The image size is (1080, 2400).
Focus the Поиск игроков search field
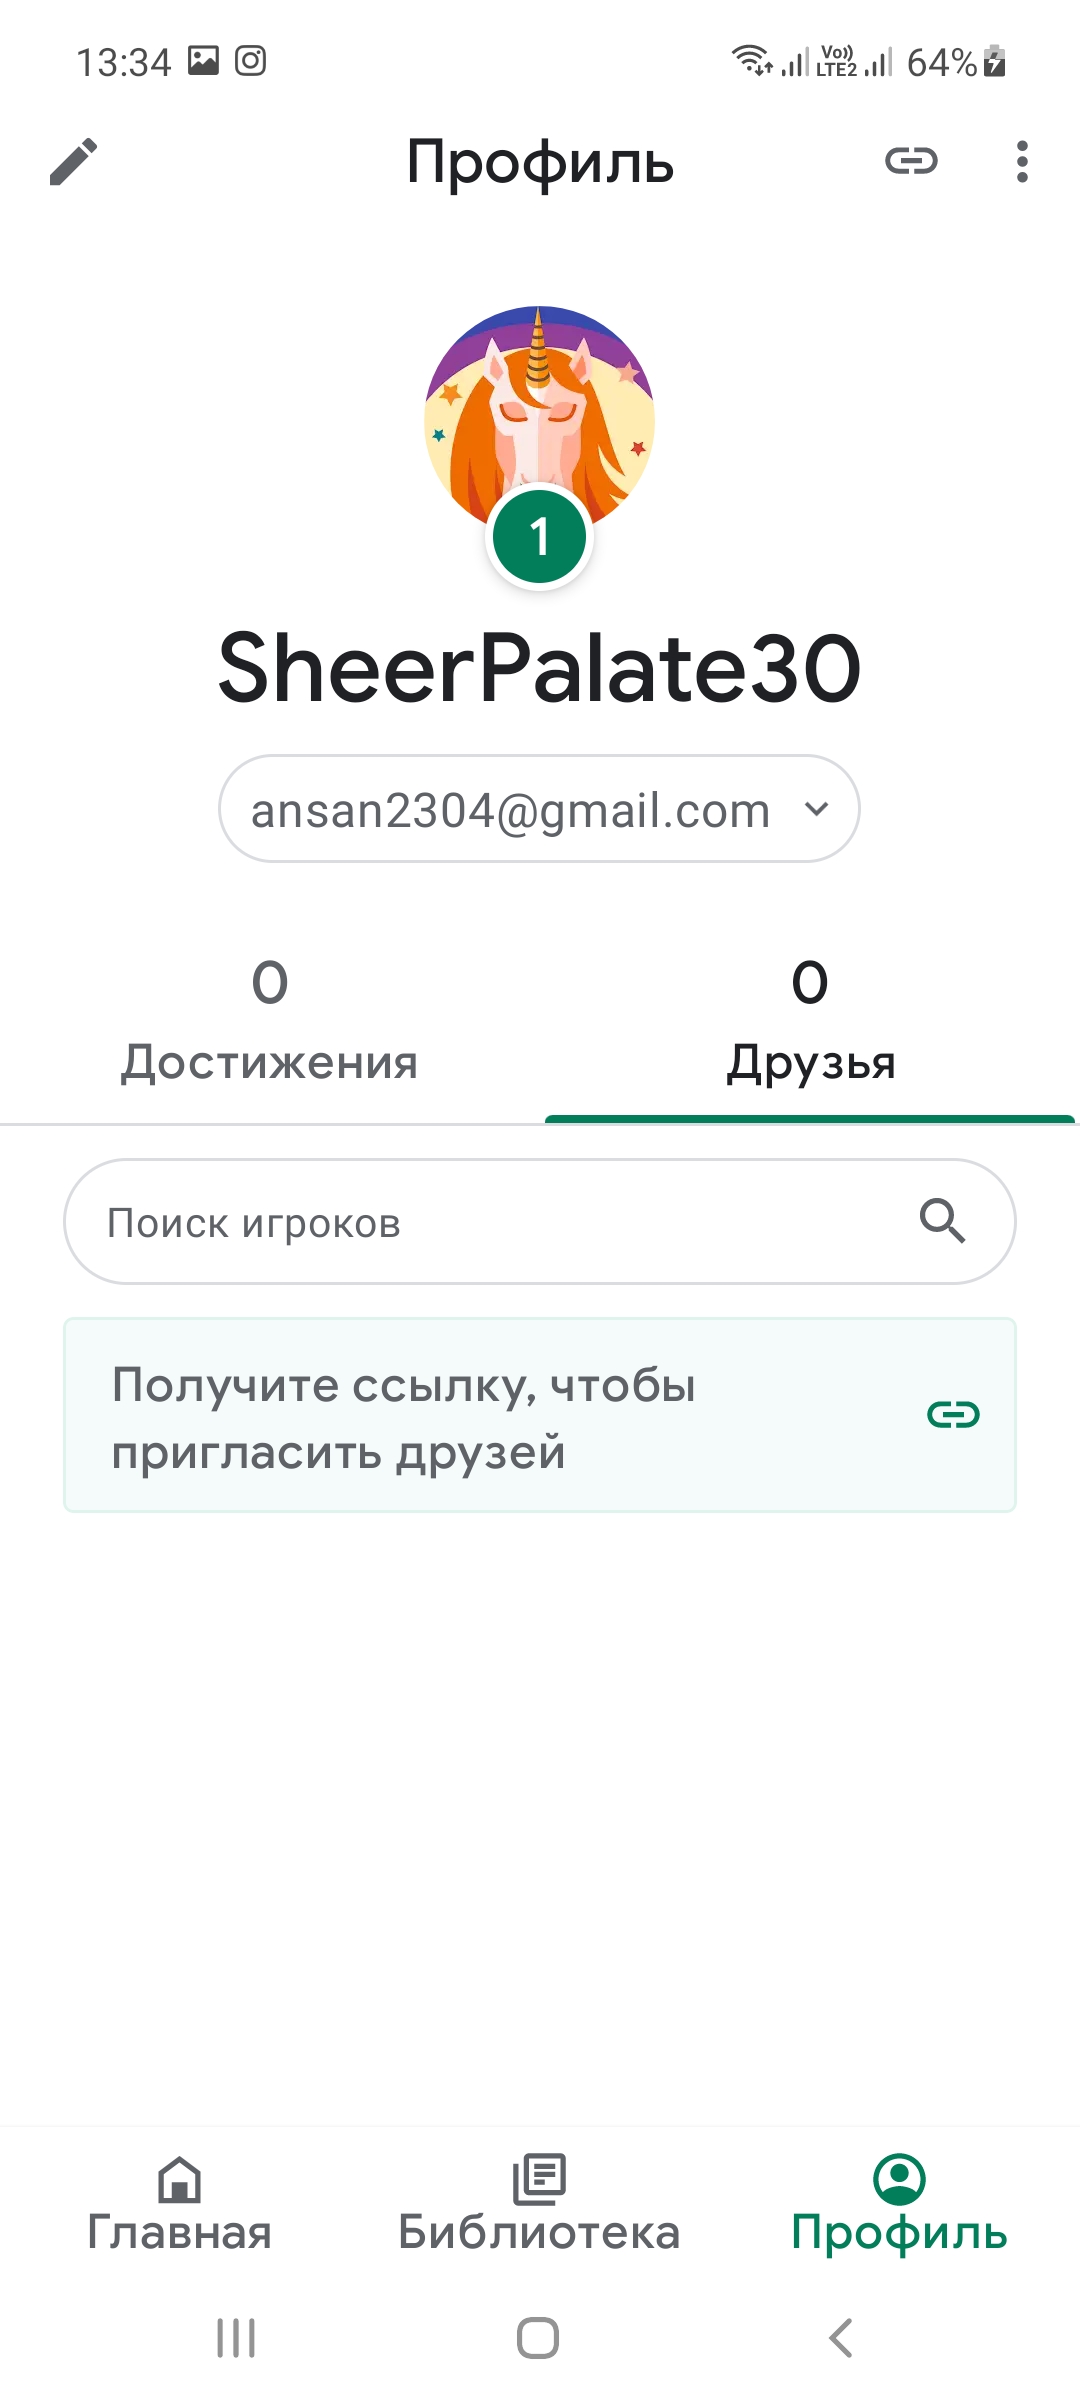pos(480,1222)
